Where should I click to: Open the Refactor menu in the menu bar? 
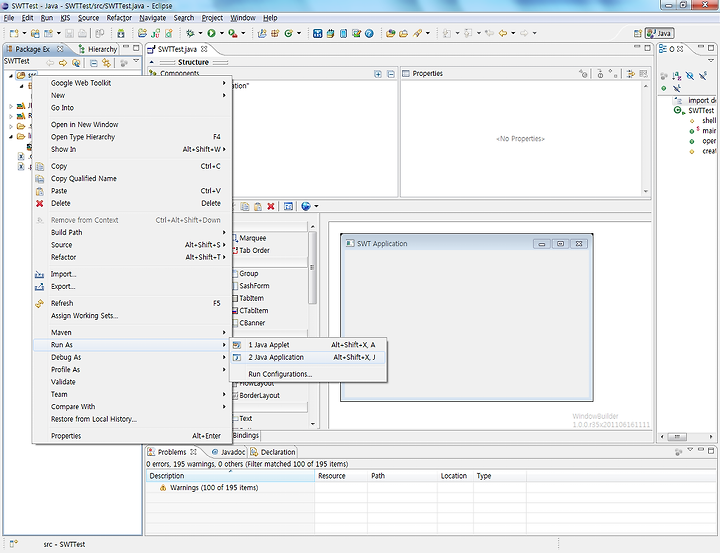click(119, 18)
